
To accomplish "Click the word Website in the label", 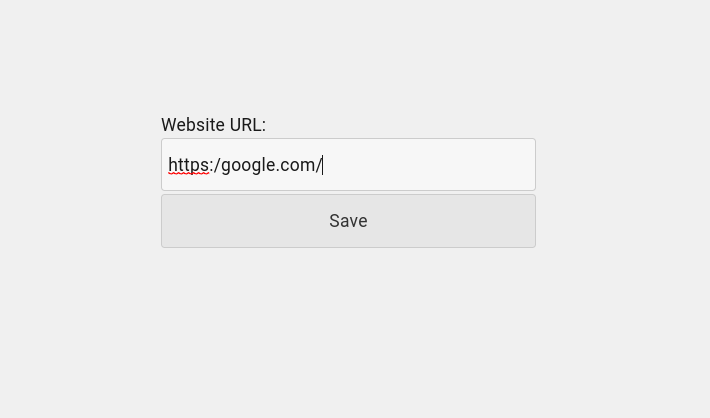I will 193,125.
